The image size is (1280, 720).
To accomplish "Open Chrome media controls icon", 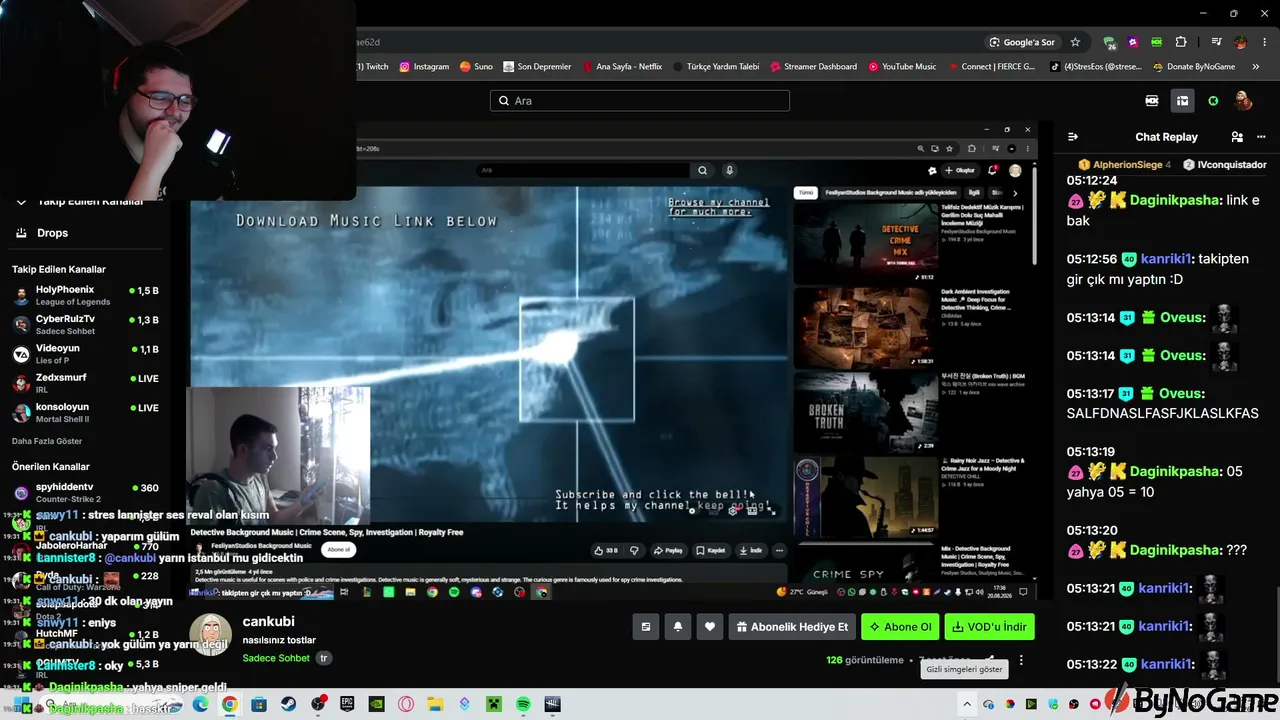I will 1216,42.
